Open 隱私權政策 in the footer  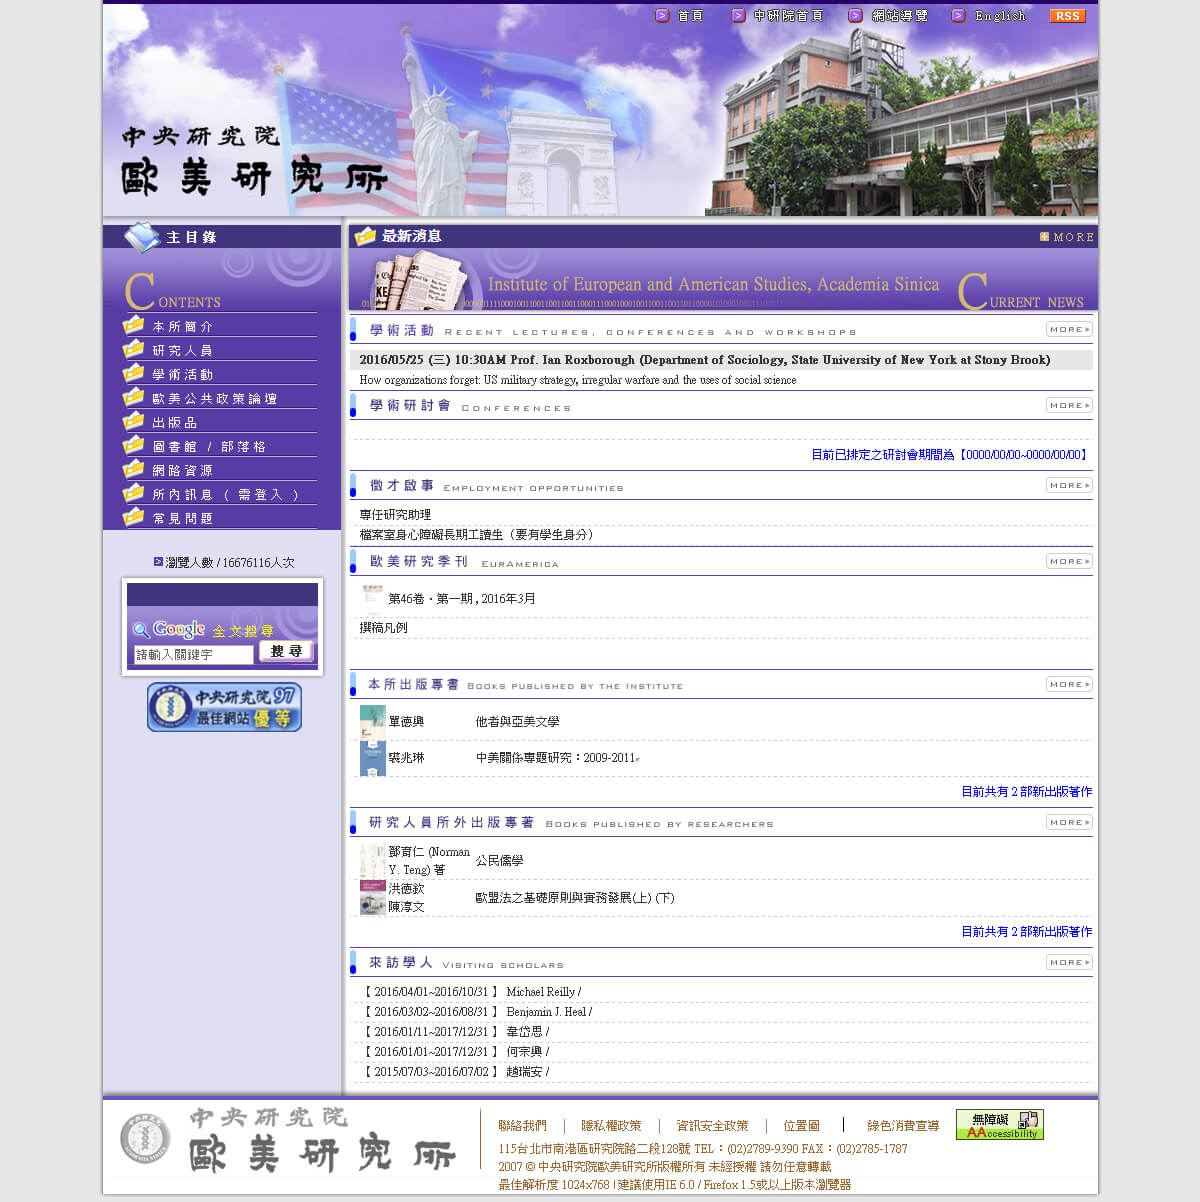(612, 1126)
